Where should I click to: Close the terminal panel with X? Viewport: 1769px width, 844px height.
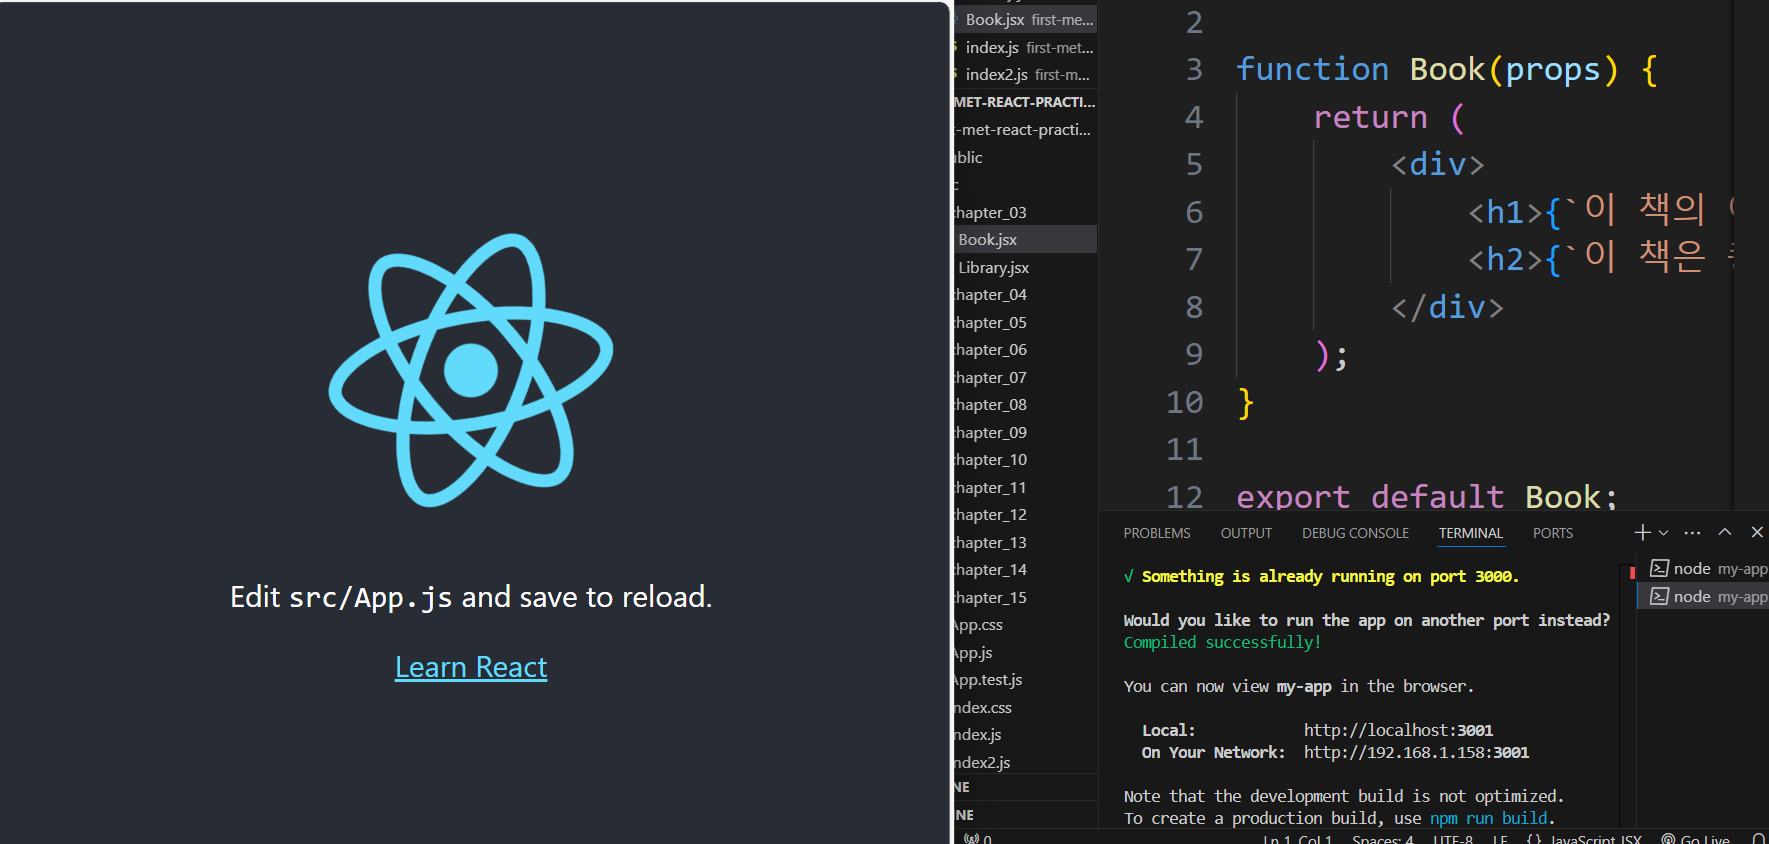tap(1757, 533)
